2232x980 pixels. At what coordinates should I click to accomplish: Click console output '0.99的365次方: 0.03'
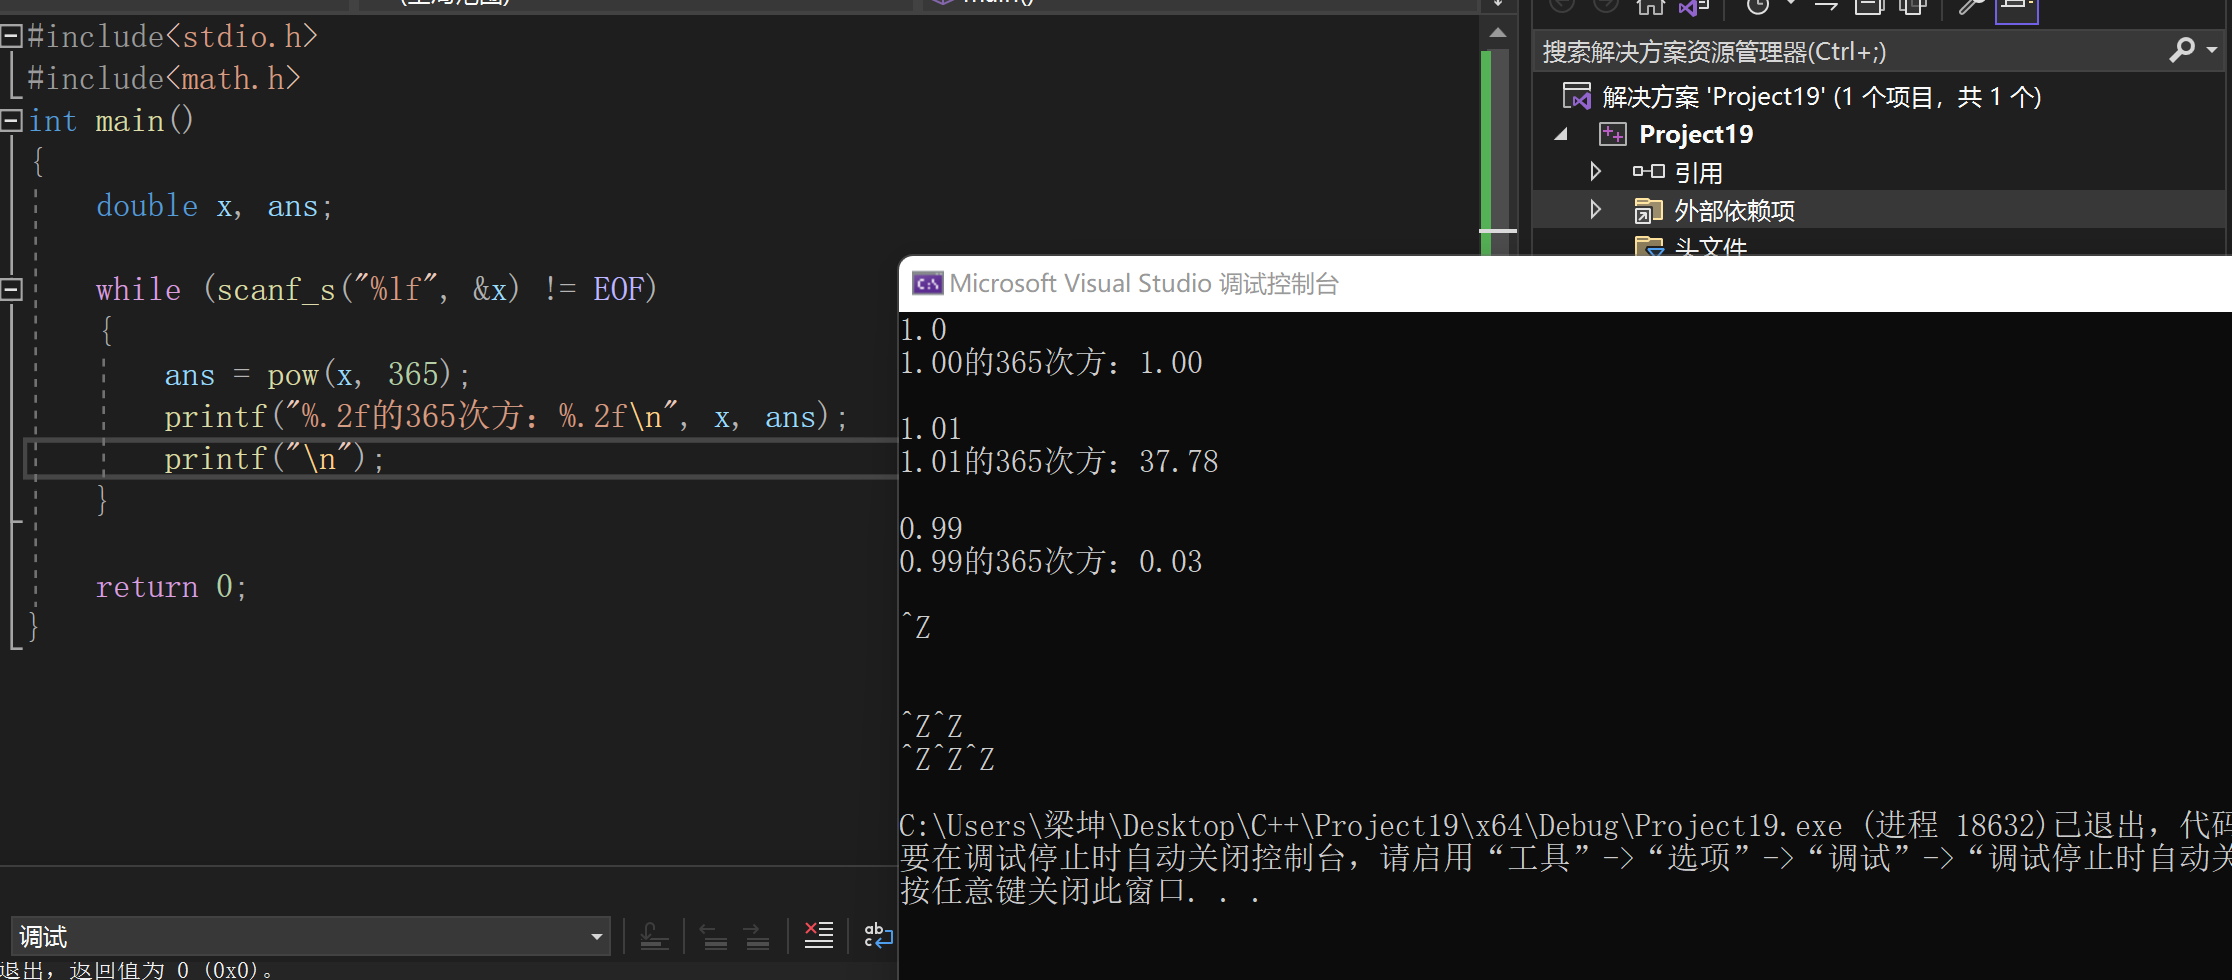coord(1051,562)
